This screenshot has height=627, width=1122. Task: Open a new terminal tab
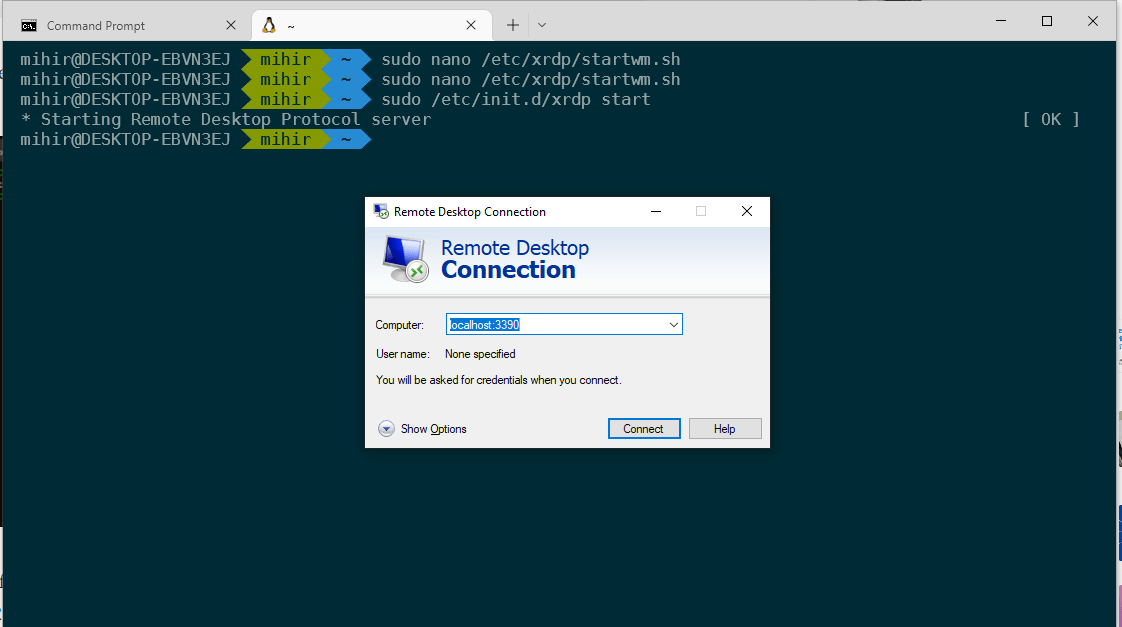tap(513, 25)
